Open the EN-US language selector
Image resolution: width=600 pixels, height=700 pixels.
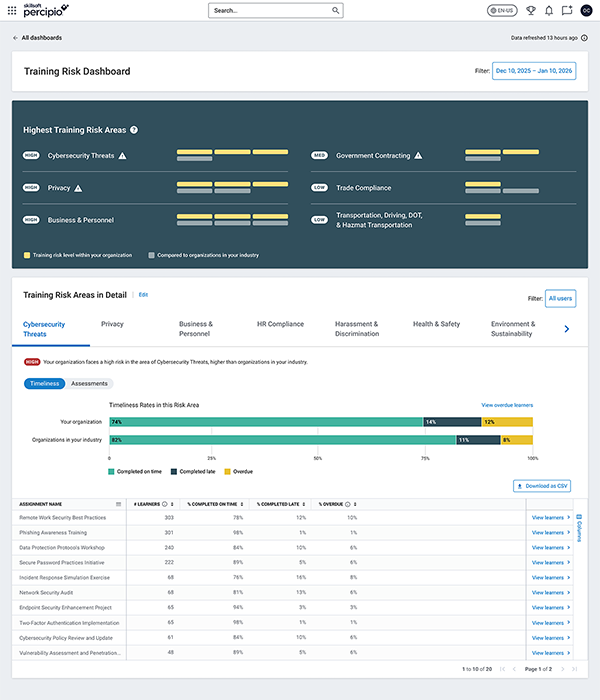[x=503, y=10]
